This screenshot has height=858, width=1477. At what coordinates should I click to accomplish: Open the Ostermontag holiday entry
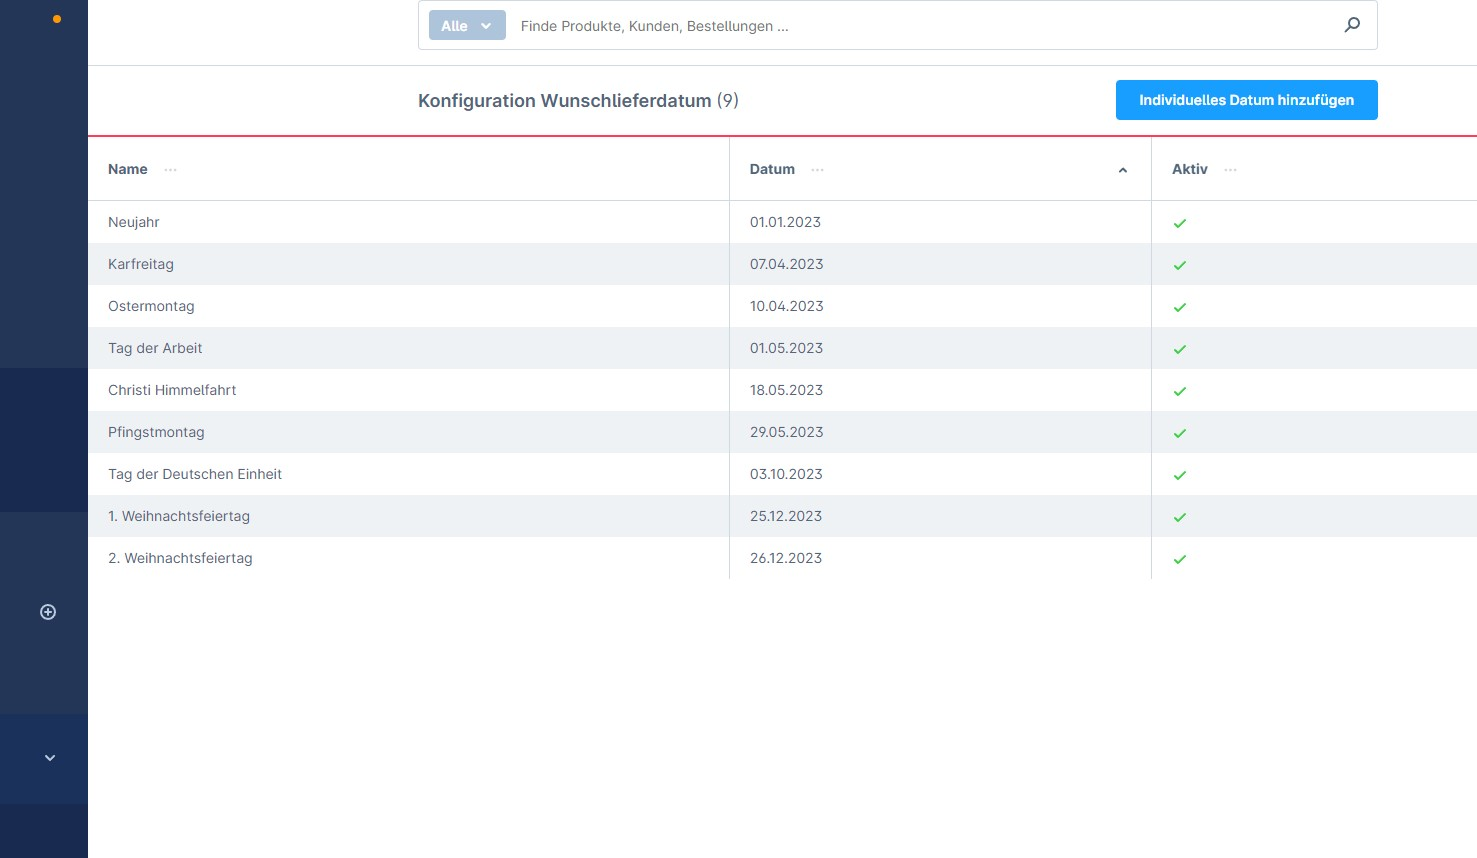pyautogui.click(x=151, y=306)
